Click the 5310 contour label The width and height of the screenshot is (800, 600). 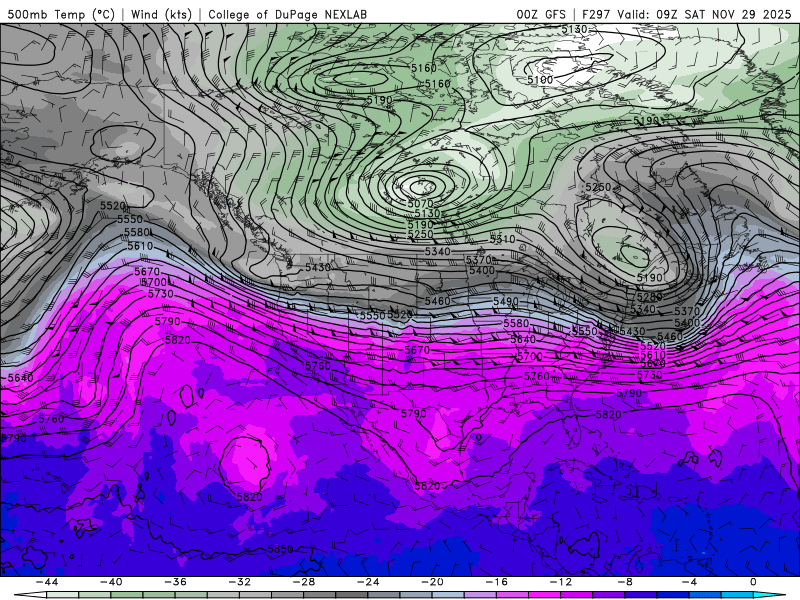tap(503, 239)
